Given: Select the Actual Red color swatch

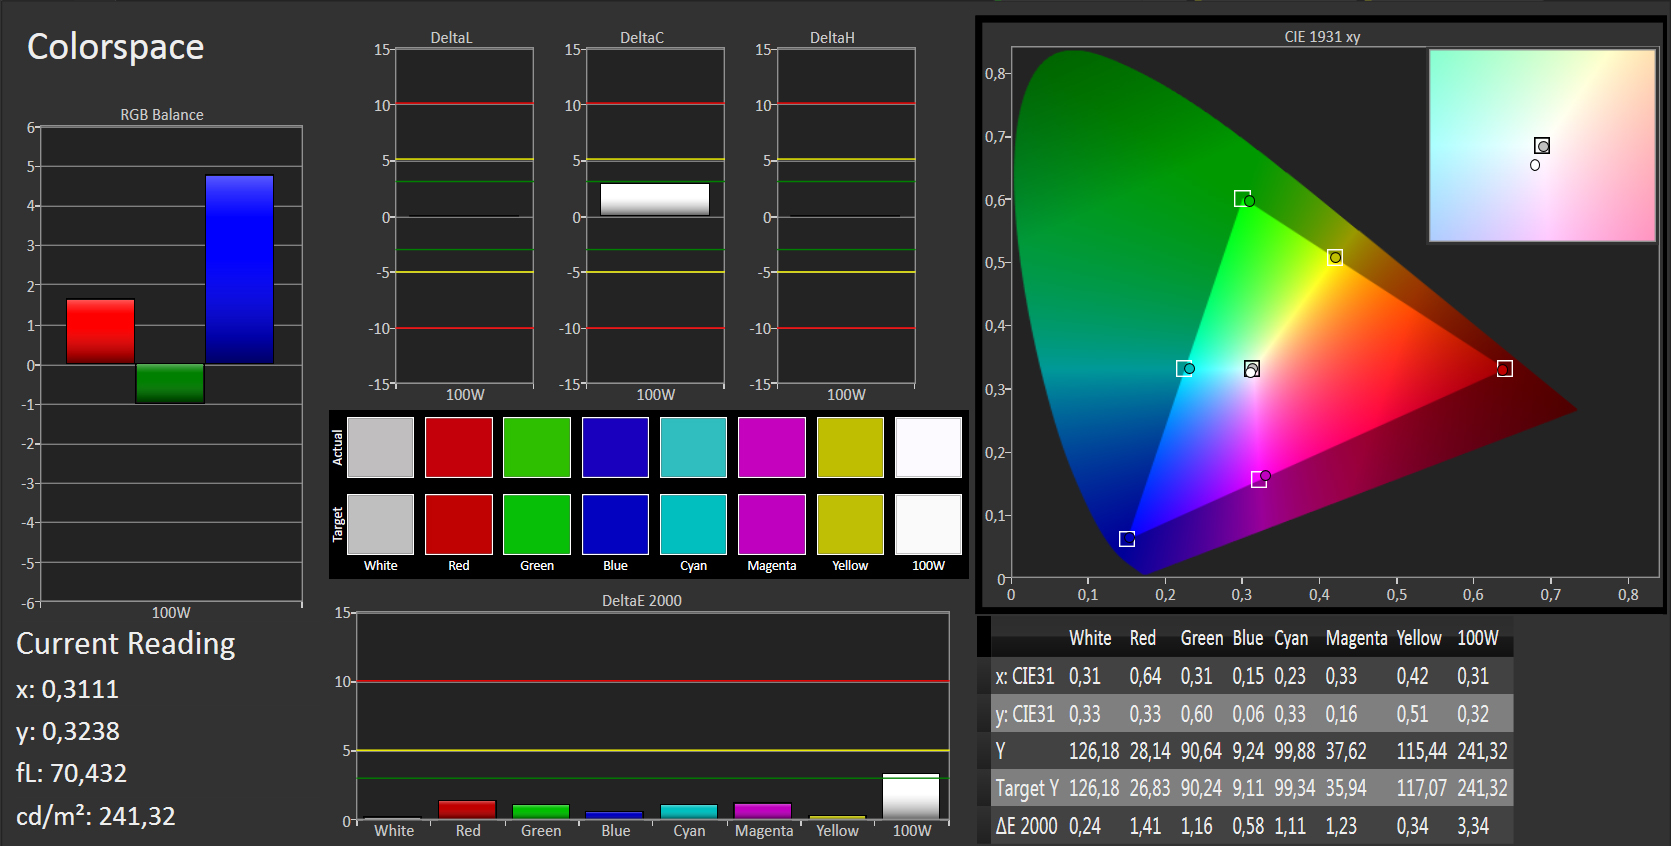Looking at the screenshot, I should coord(458,447).
